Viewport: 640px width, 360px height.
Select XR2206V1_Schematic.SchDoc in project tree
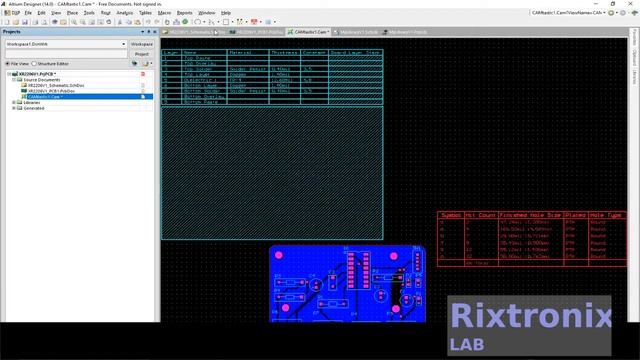point(56,85)
